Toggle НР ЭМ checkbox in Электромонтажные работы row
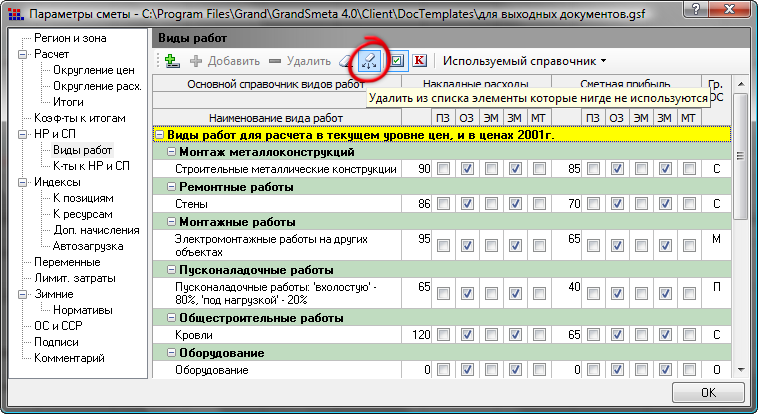The image size is (758, 414). (491, 245)
